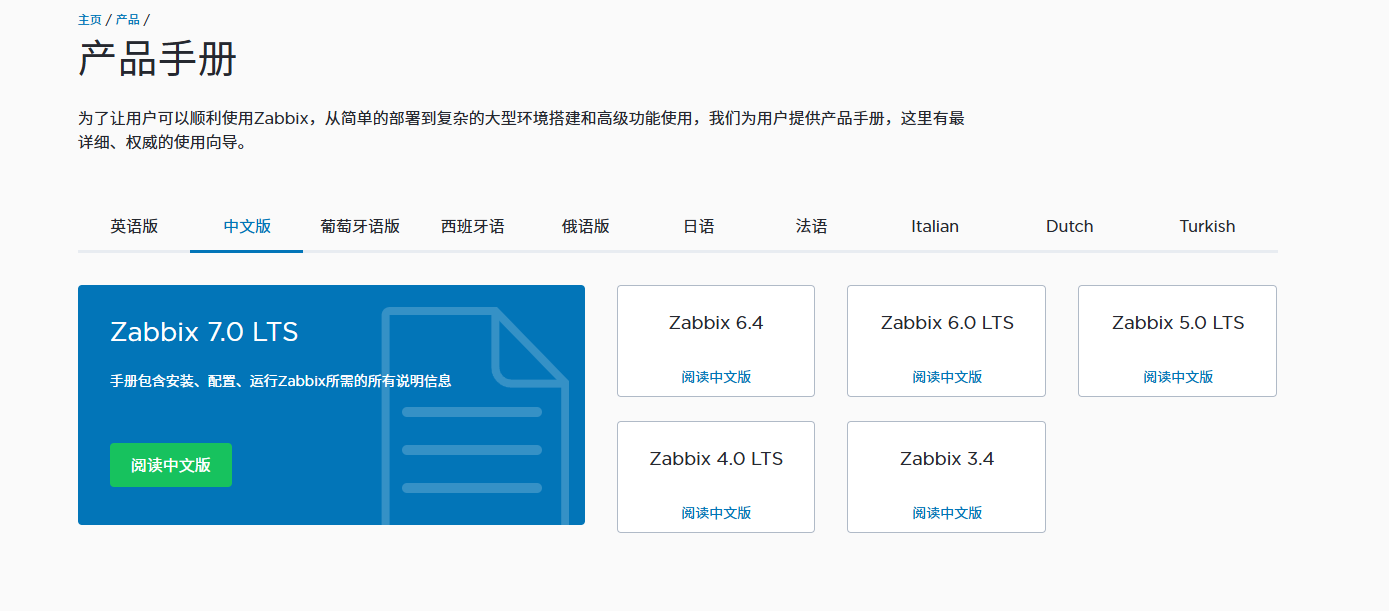This screenshot has height=611, width=1389.
Task: Click the Zabbix 4.0 LTS card title
Action: [x=716, y=459]
